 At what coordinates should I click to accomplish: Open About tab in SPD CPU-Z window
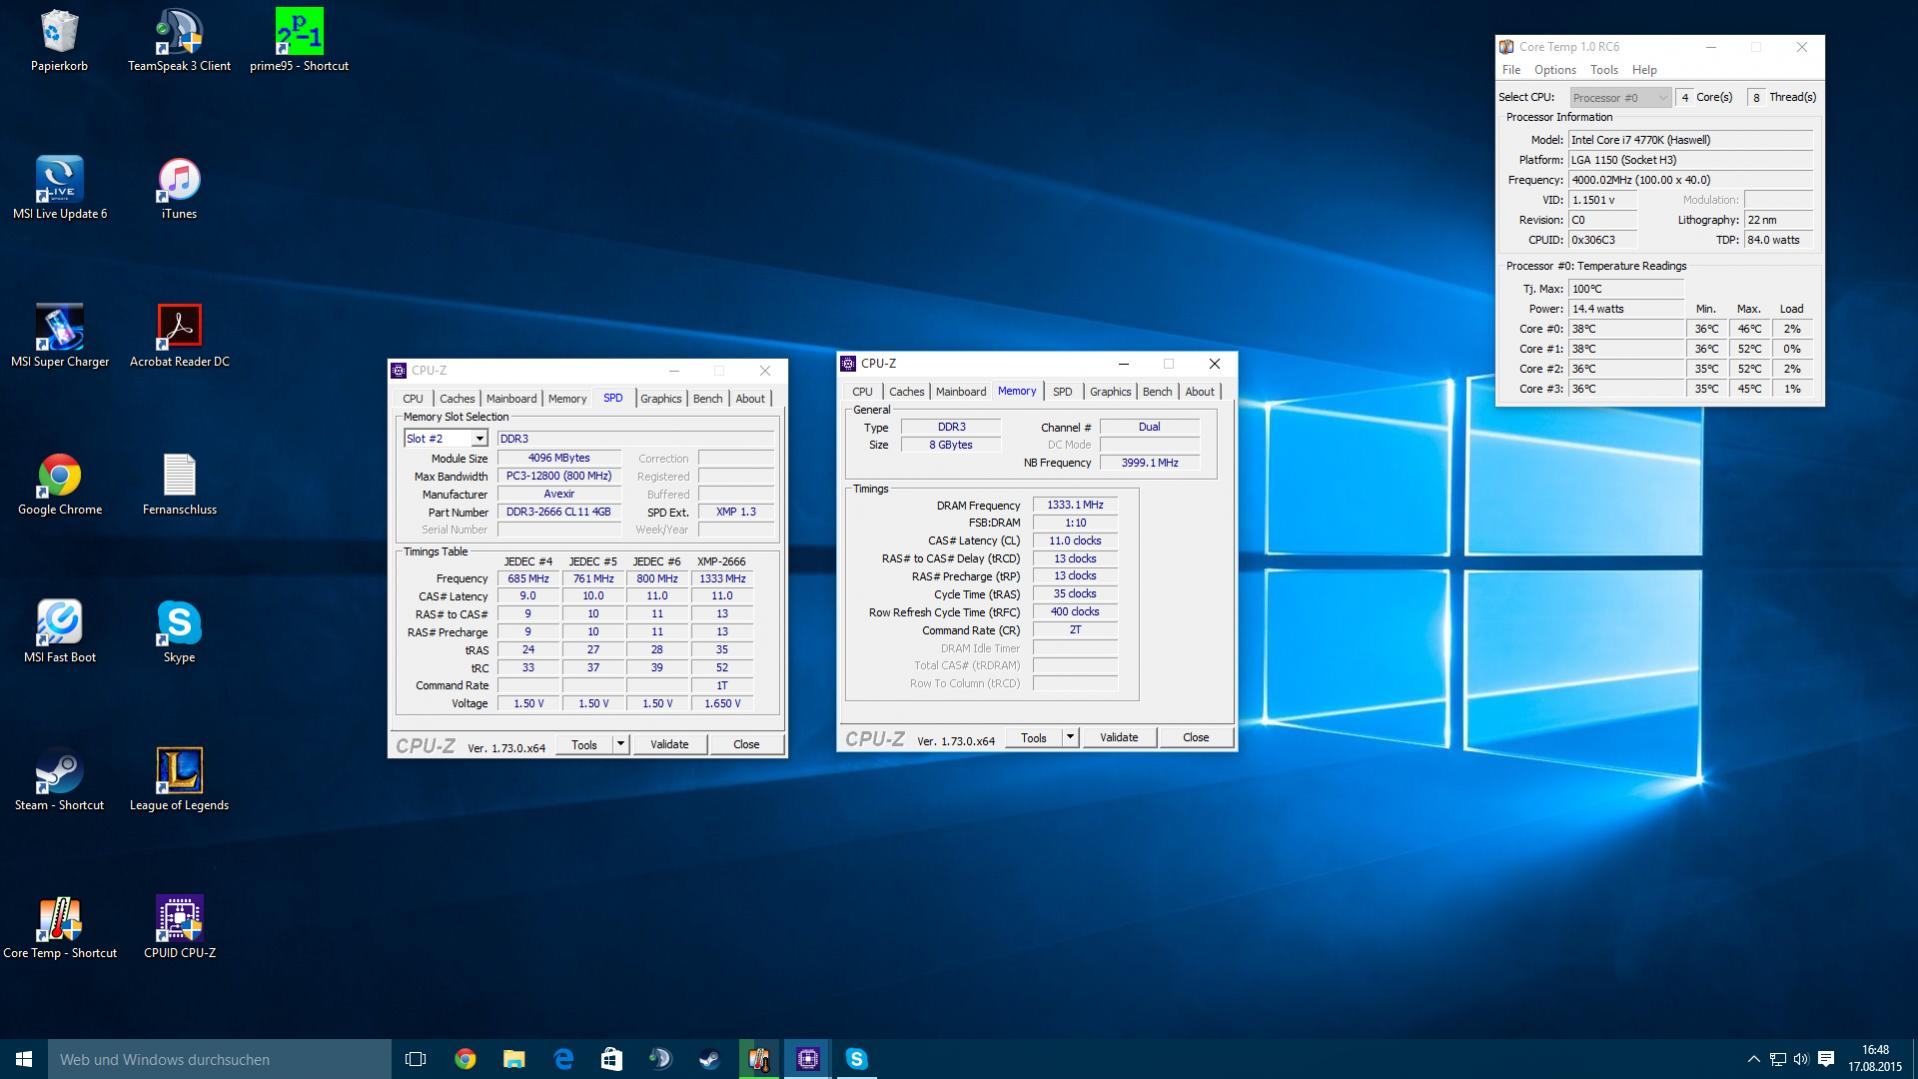(750, 398)
